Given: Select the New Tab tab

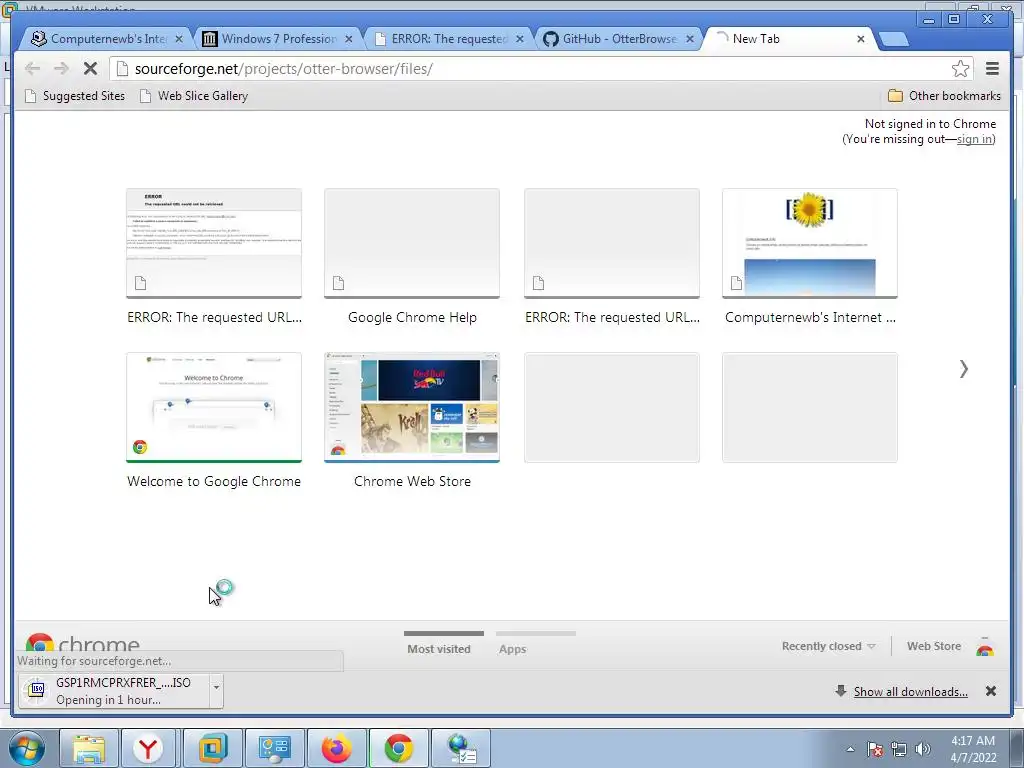Looking at the screenshot, I should click(x=787, y=39).
